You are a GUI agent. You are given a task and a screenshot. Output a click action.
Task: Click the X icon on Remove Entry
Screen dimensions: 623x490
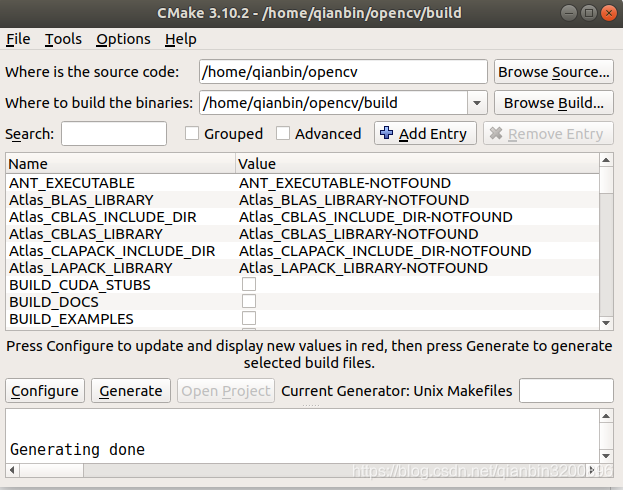[x=496, y=133]
